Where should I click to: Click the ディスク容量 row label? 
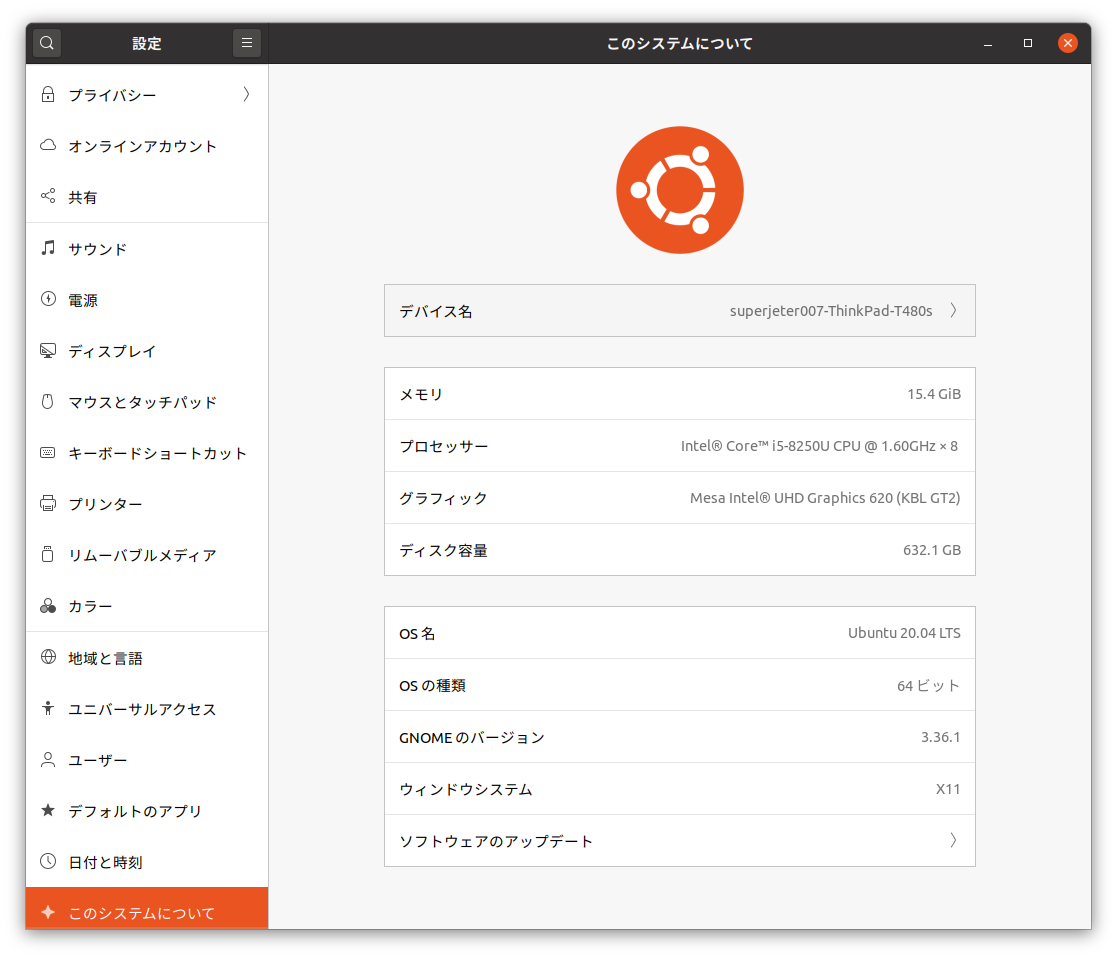point(443,550)
